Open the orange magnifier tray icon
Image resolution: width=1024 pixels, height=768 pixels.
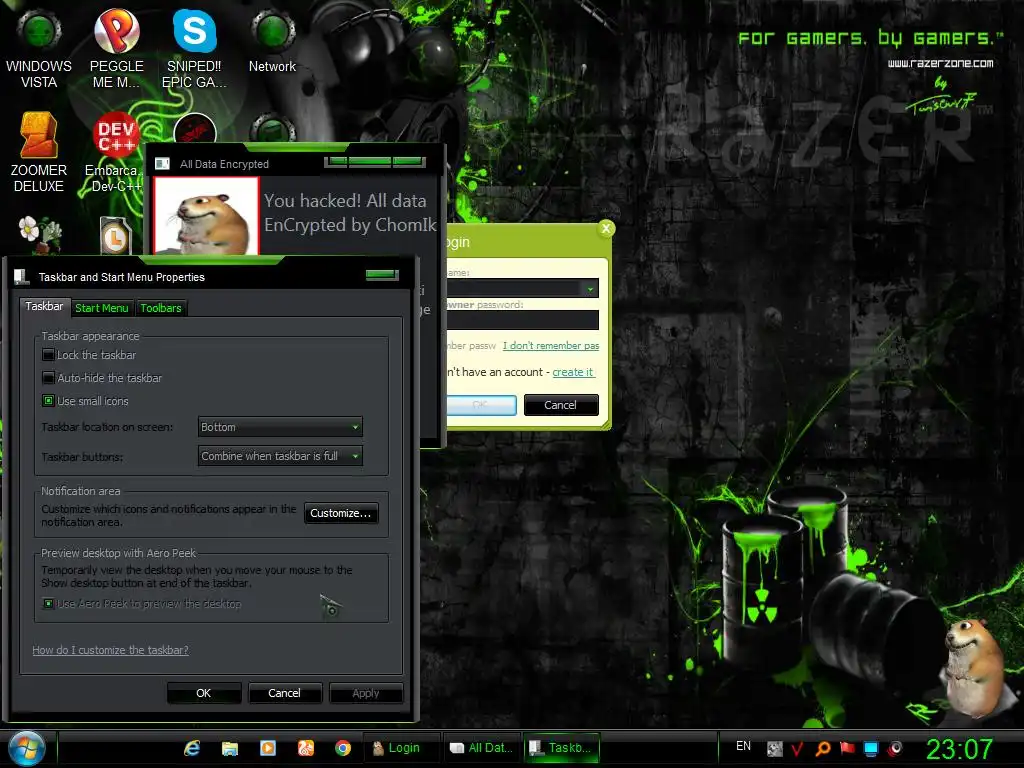tap(822, 748)
